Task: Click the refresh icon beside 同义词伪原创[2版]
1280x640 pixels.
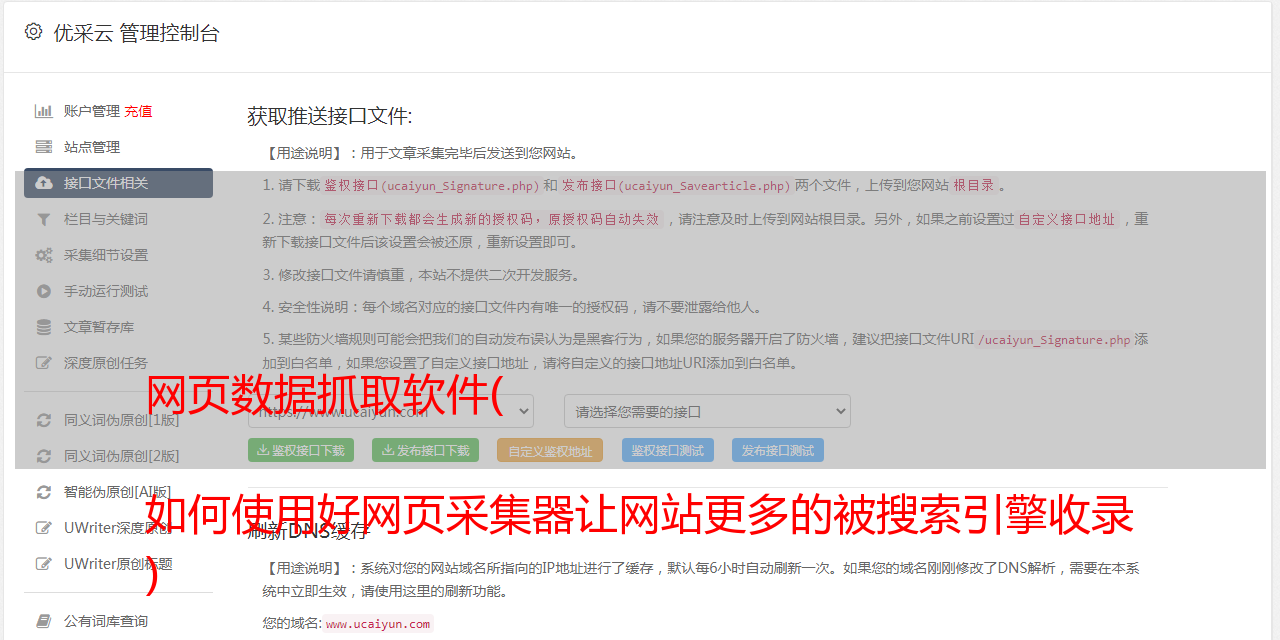Action: coord(44,456)
